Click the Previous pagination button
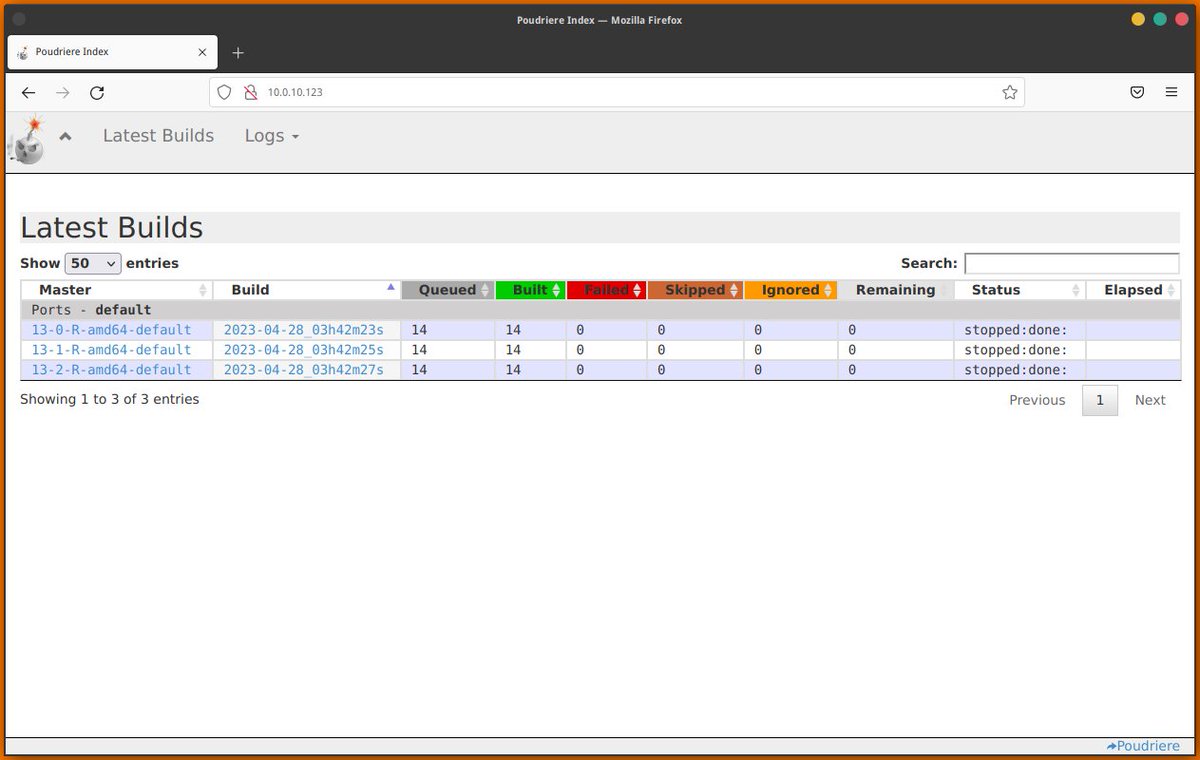1200x760 pixels. [1037, 400]
